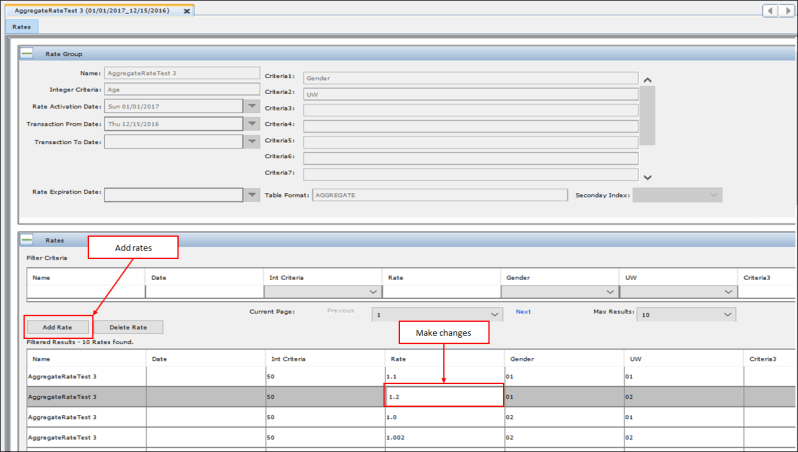This screenshot has width=798, height=452.
Task: Click the Integer Criteria field
Action: pos(182,90)
